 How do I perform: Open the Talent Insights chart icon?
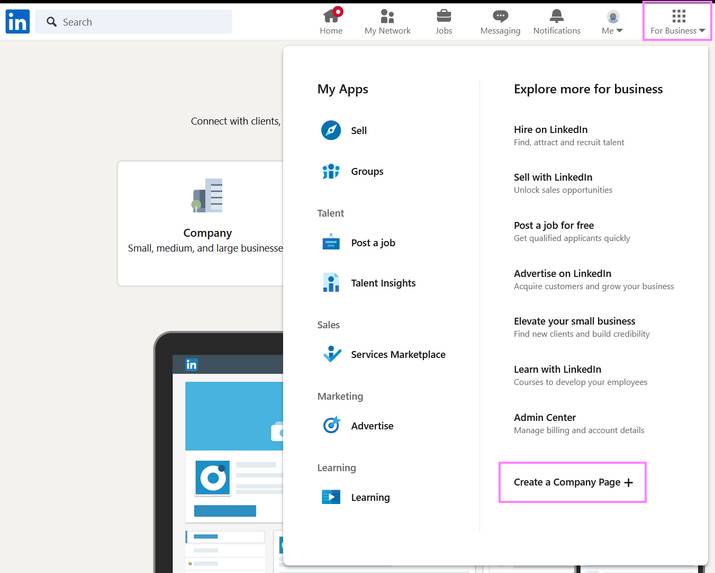[331, 283]
